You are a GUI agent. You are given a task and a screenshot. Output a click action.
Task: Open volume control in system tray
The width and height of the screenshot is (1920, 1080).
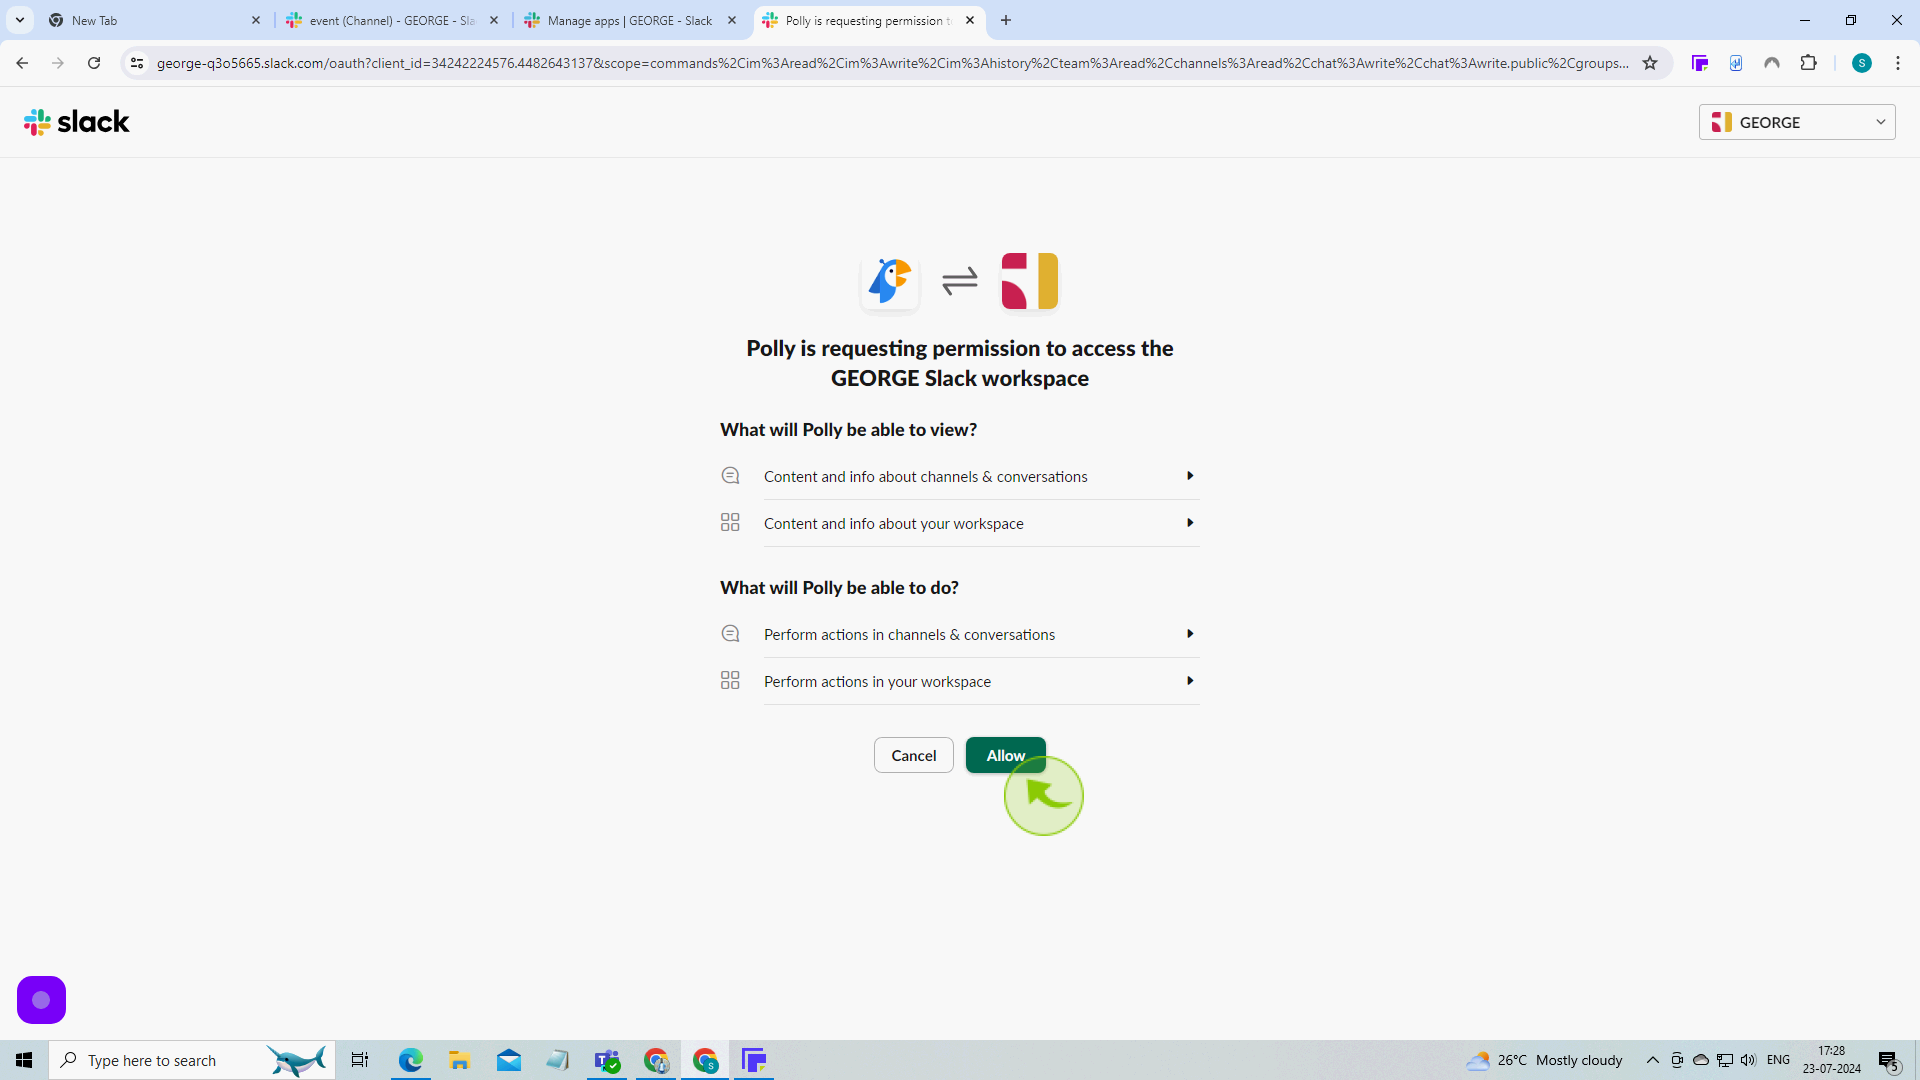pyautogui.click(x=1748, y=1060)
